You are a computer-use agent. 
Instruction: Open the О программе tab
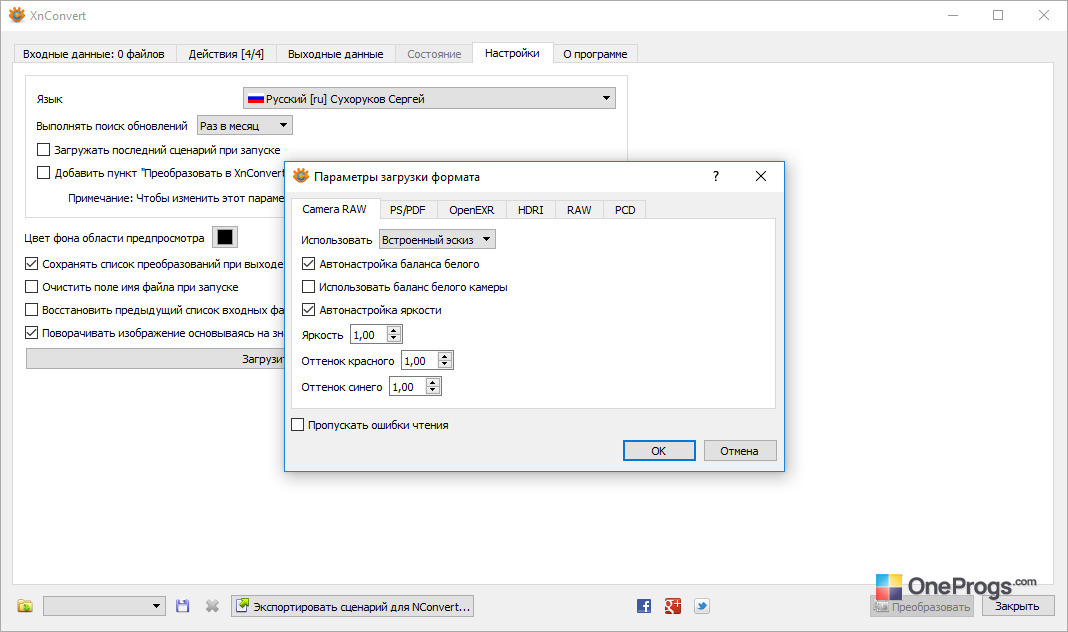coord(595,54)
